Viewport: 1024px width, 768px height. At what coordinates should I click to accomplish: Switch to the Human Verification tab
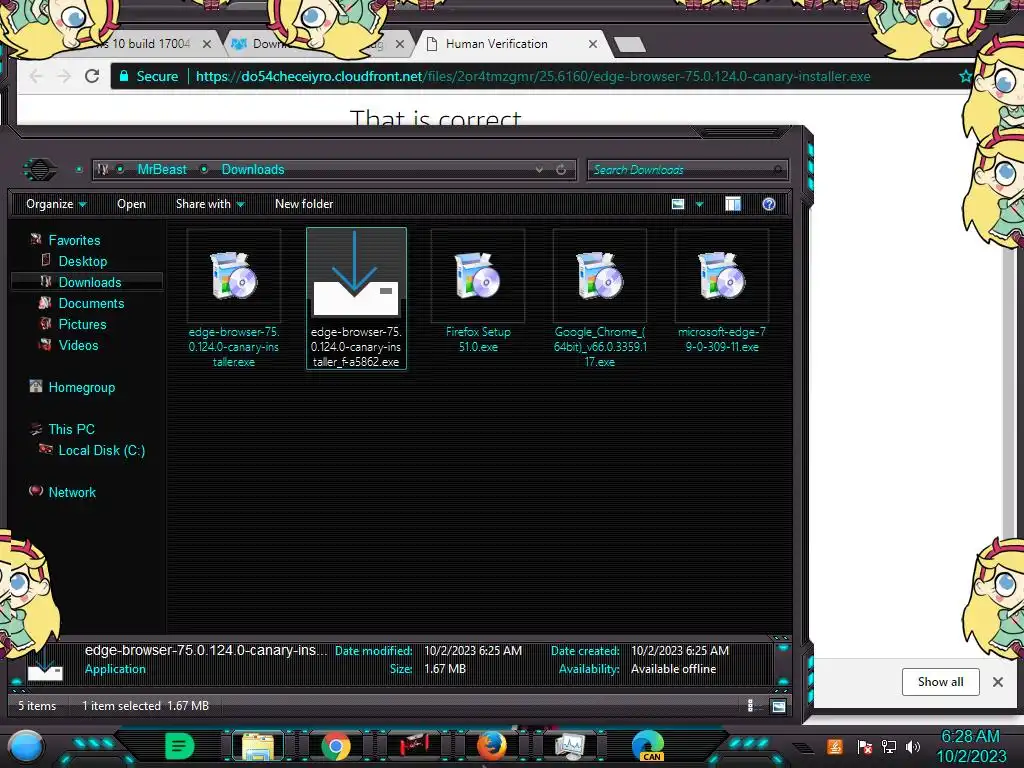tap(512, 44)
